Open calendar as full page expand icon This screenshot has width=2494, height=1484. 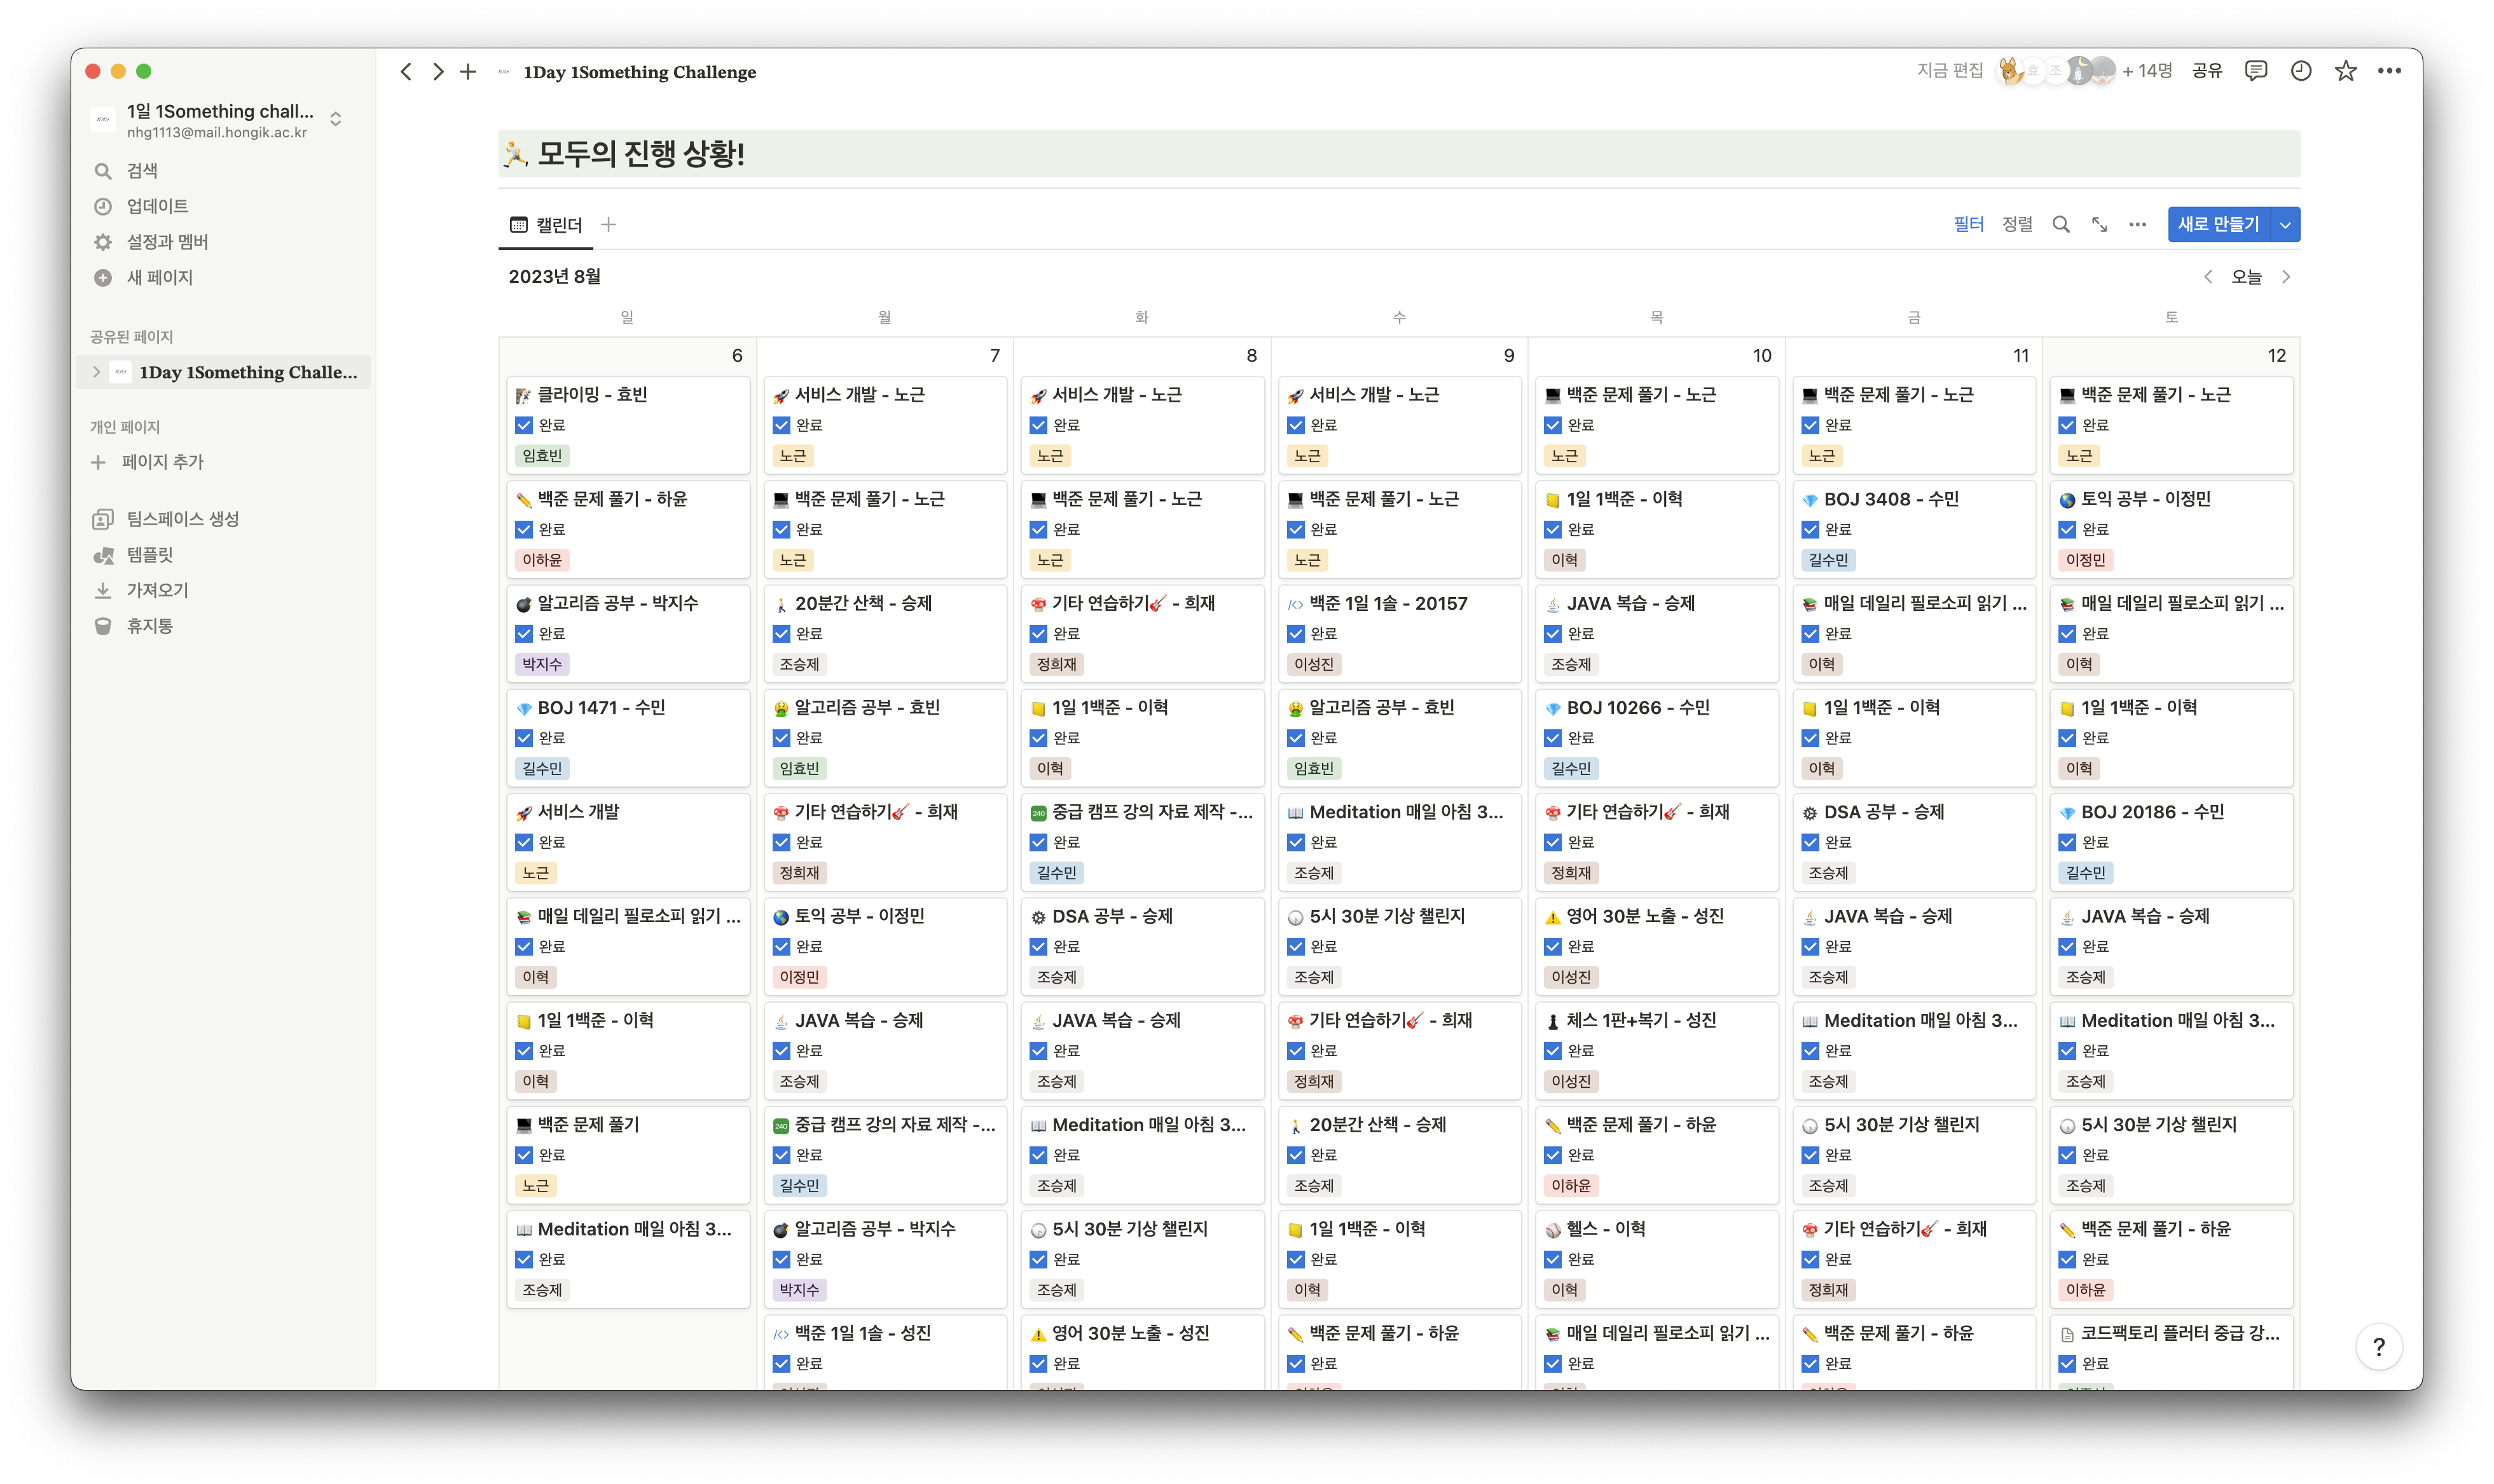(2099, 224)
